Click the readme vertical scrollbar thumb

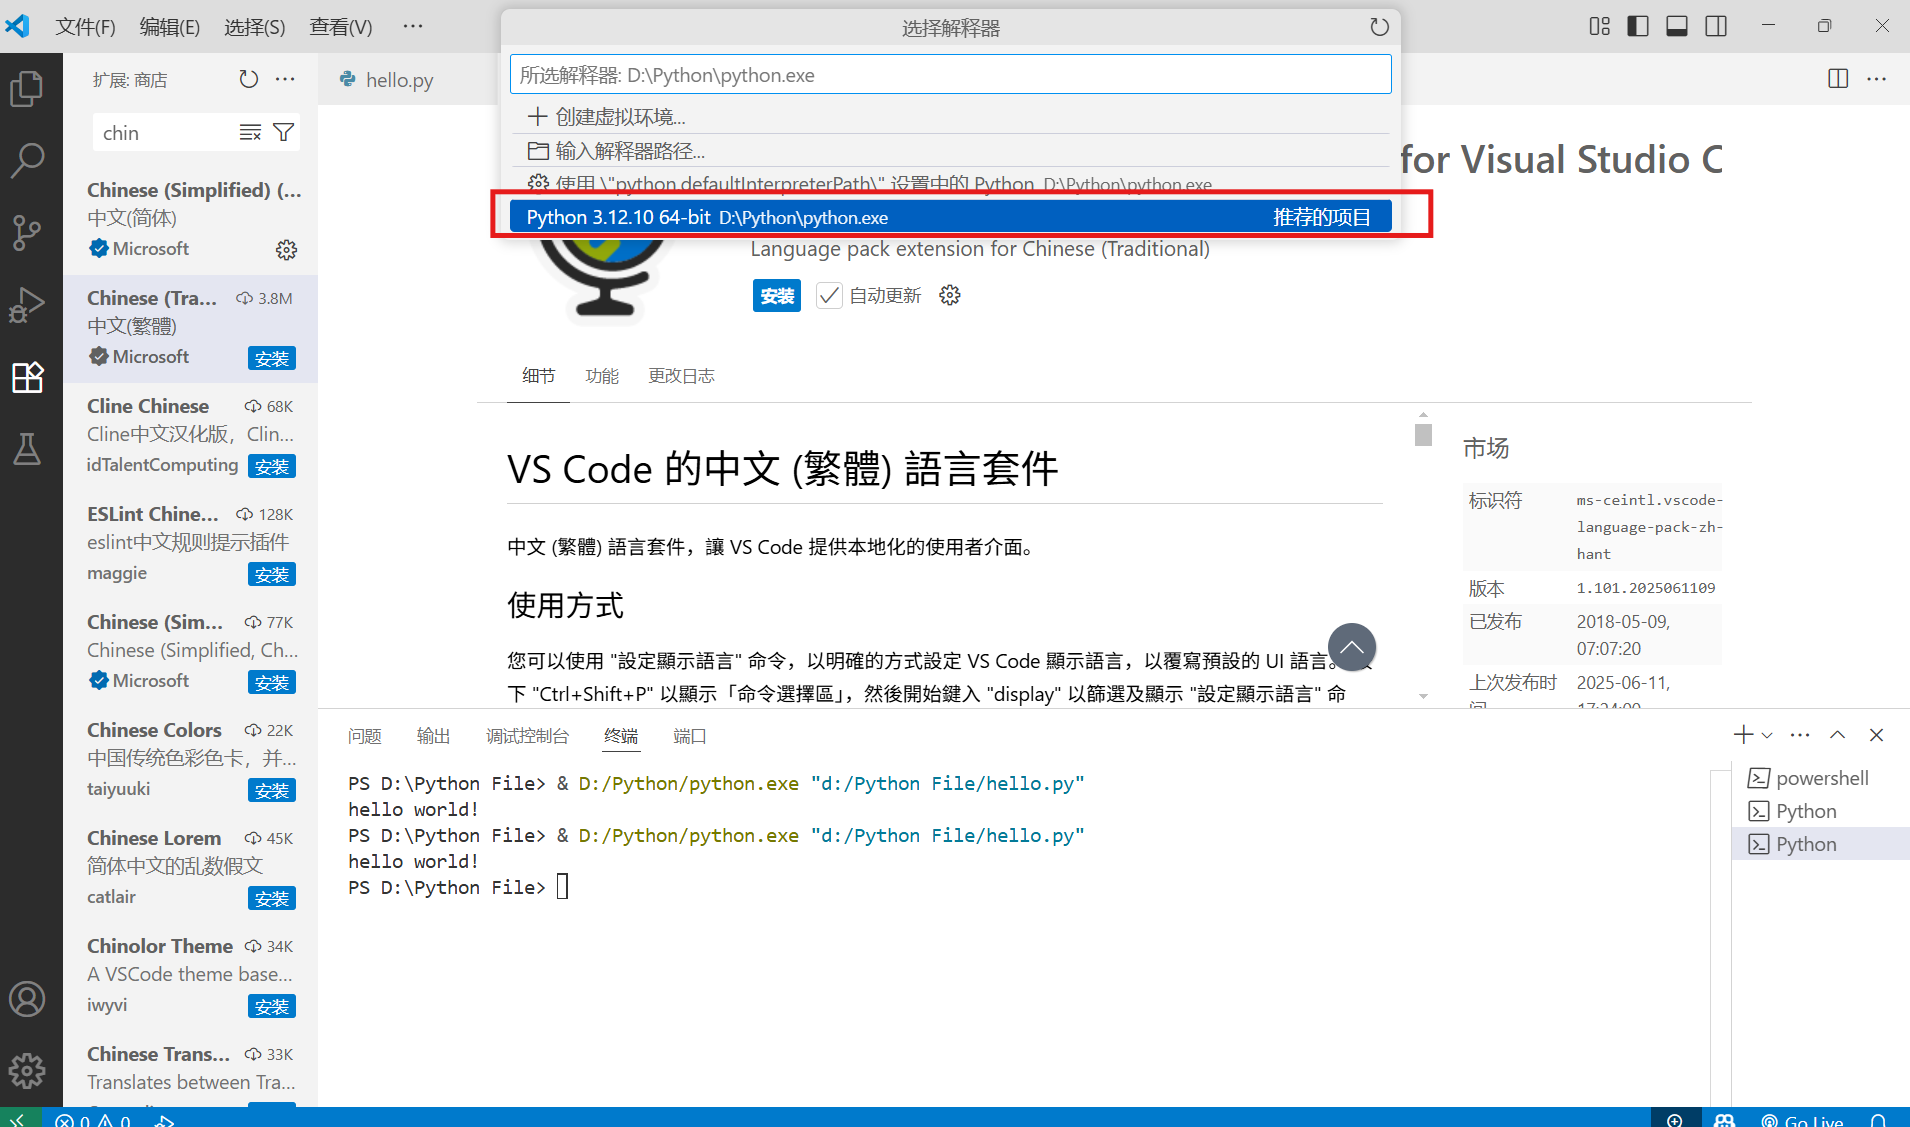pos(1423,435)
